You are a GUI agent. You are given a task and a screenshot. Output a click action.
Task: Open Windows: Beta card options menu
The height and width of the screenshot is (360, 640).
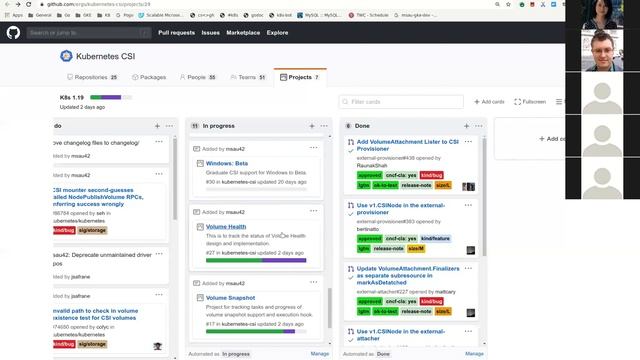coord(313,148)
